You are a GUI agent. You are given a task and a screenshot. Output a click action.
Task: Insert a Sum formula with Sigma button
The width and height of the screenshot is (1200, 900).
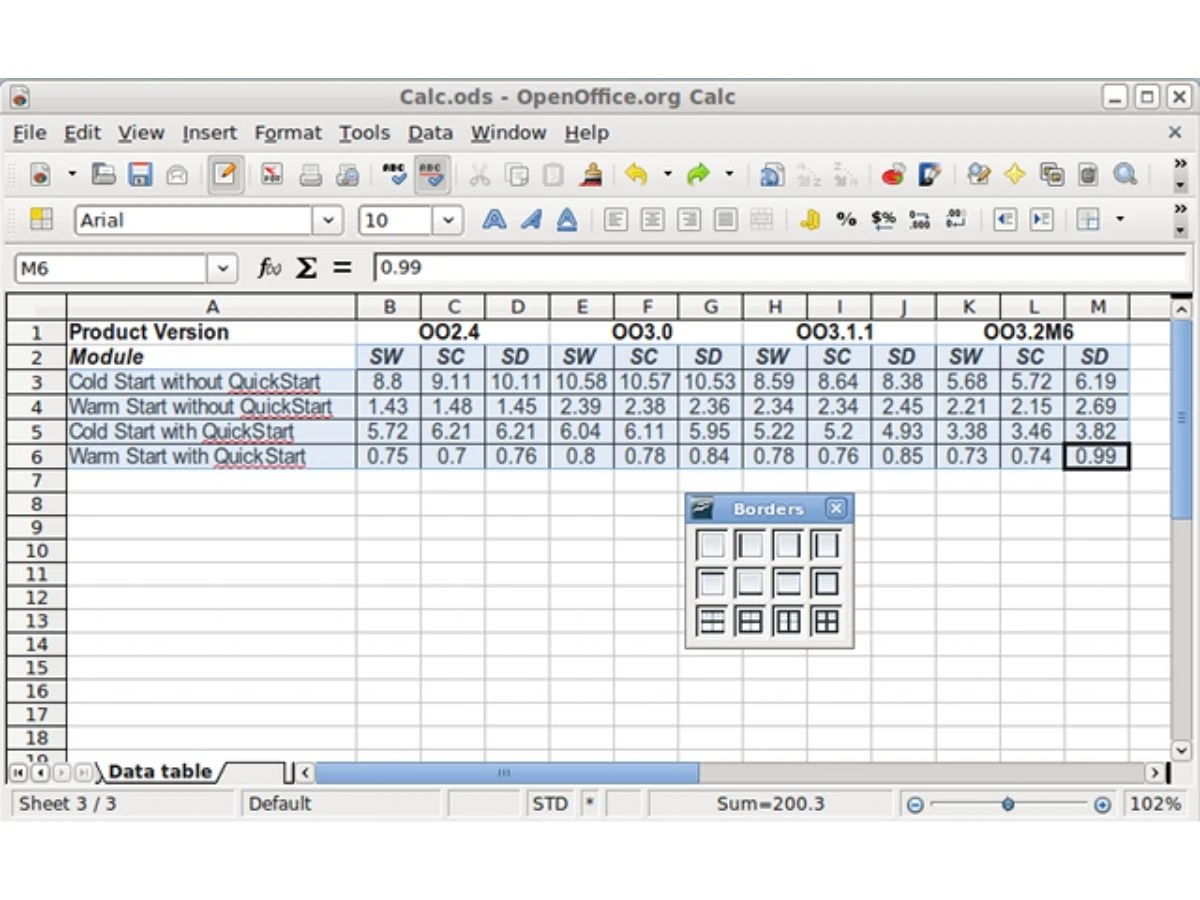click(x=306, y=268)
